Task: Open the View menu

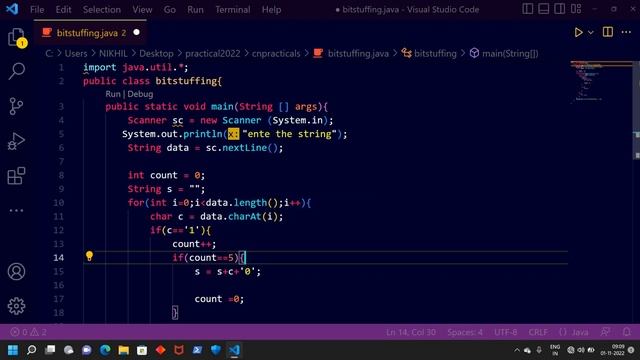Action: (142, 9)
